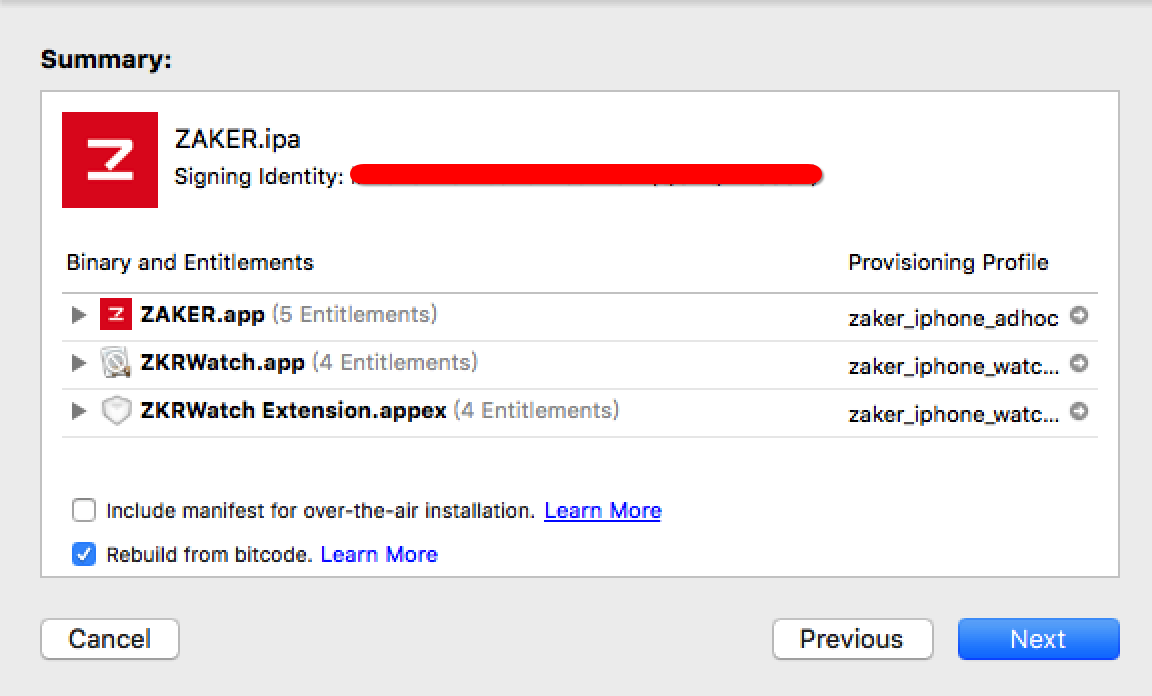
Task: Select ZKRWatch Extension.appex (4 Entitlements) text
Action: tap(380, 410)
